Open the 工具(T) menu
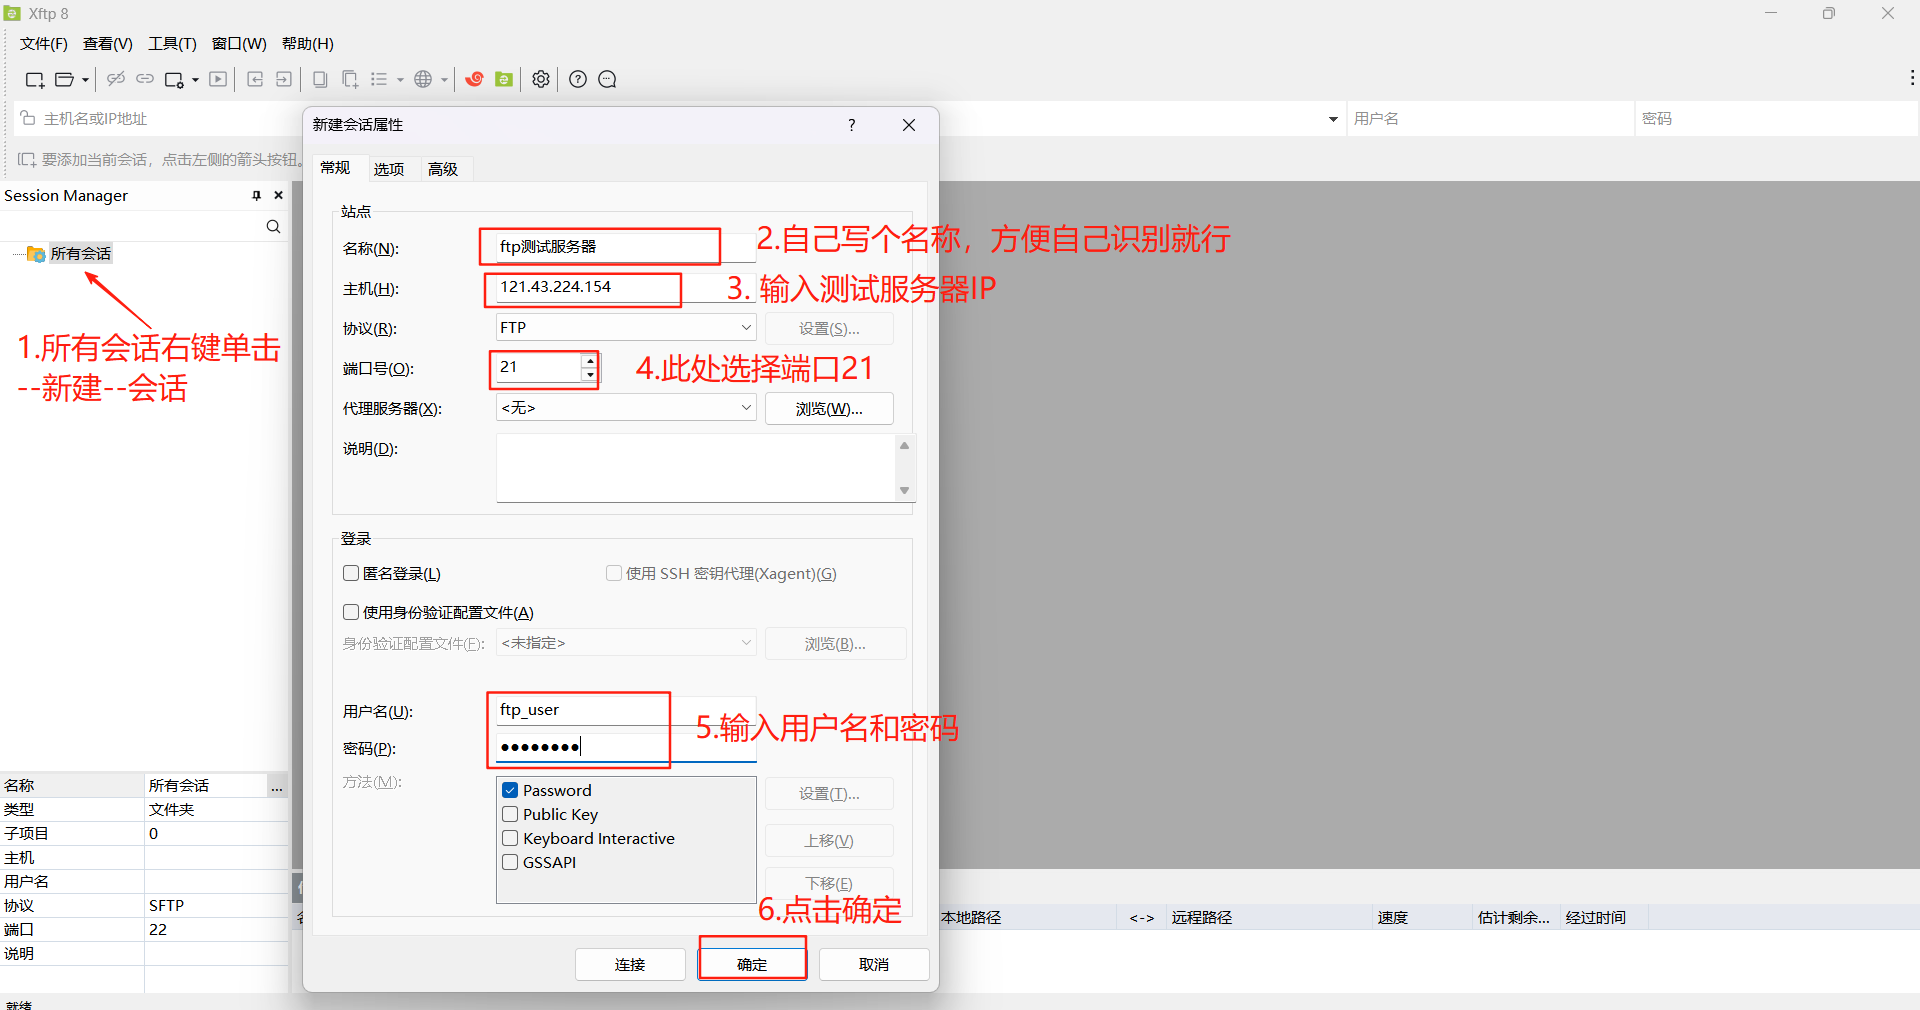1920x1010 pixels. (x=172, y=44)
